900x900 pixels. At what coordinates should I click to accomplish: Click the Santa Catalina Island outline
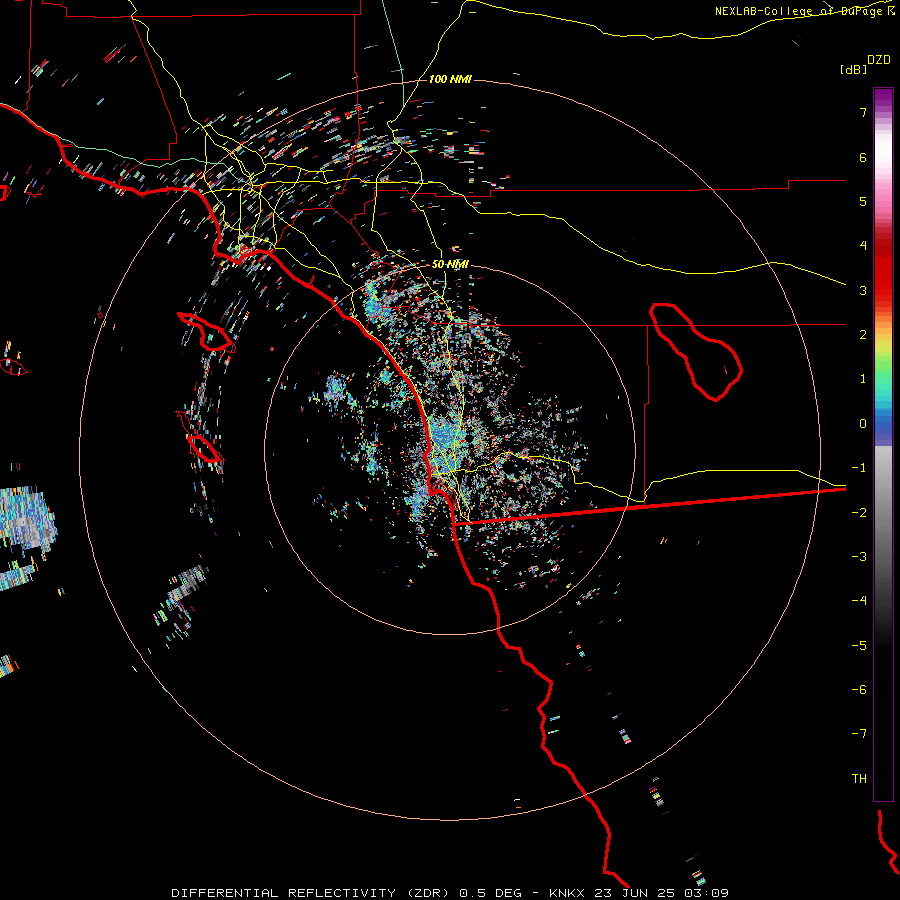pyautogui.click(x=205, y=331)
